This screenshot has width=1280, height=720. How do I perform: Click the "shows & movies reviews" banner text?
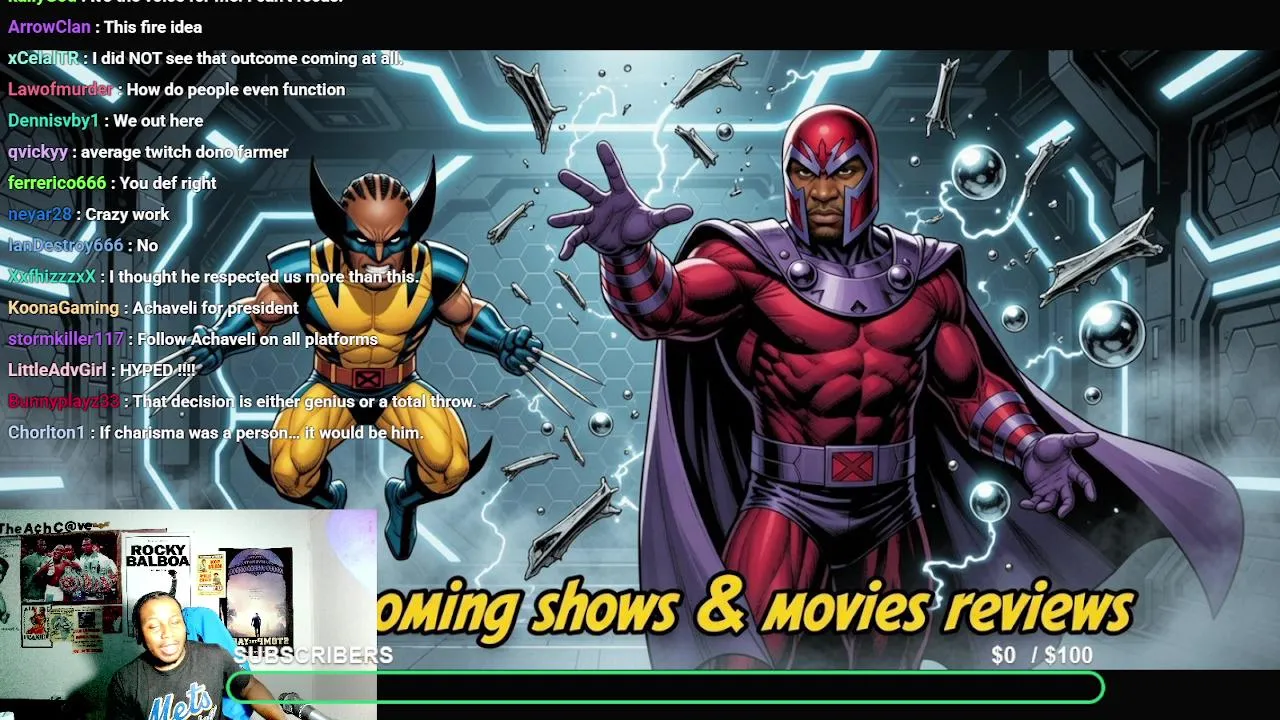tap(832, 608)
